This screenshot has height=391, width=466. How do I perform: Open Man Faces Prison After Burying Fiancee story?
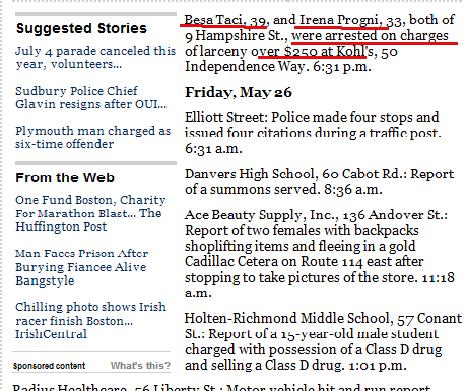(82, 267)
